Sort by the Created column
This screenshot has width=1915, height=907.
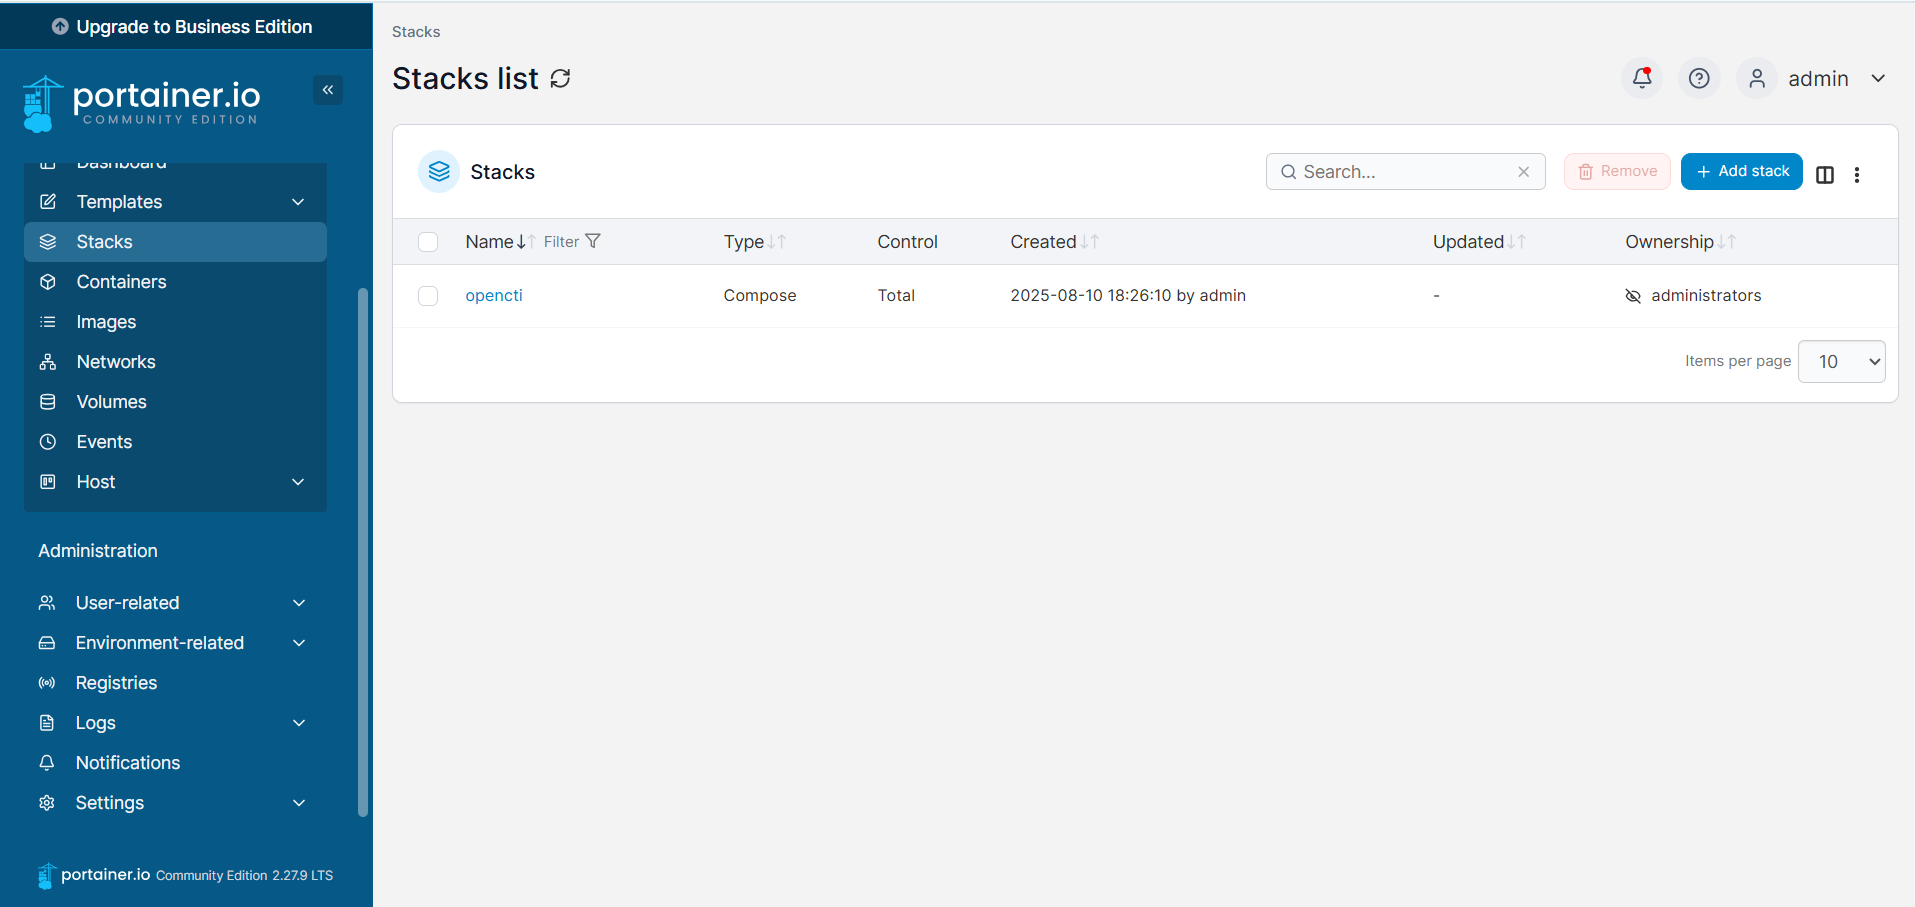click(1090, 242)
